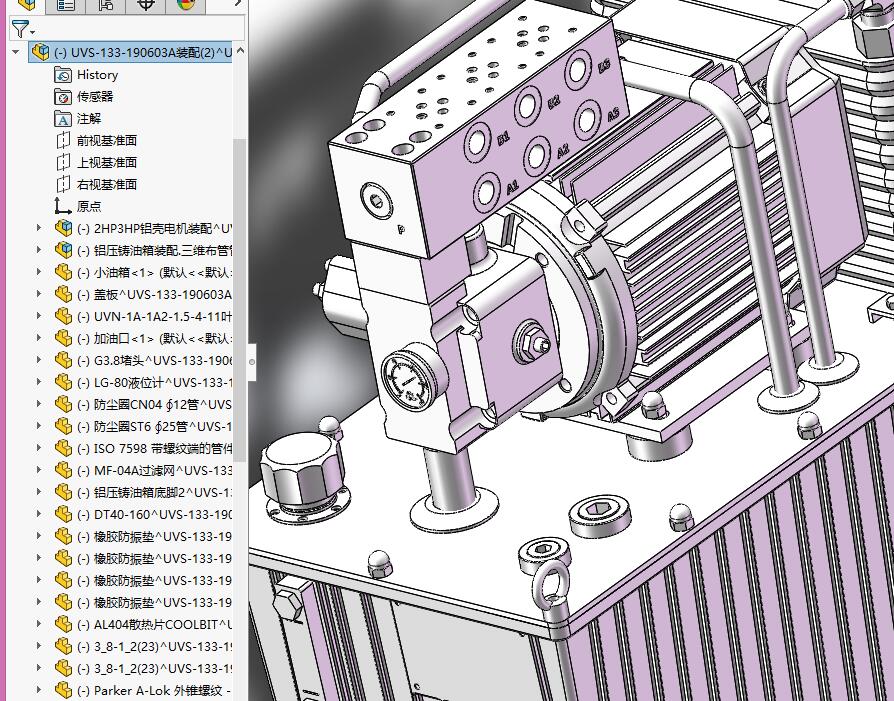Click the part icon beside 防尘圈CN04 φ12管
Screen dimensions: 894x701
coord(63,404)
